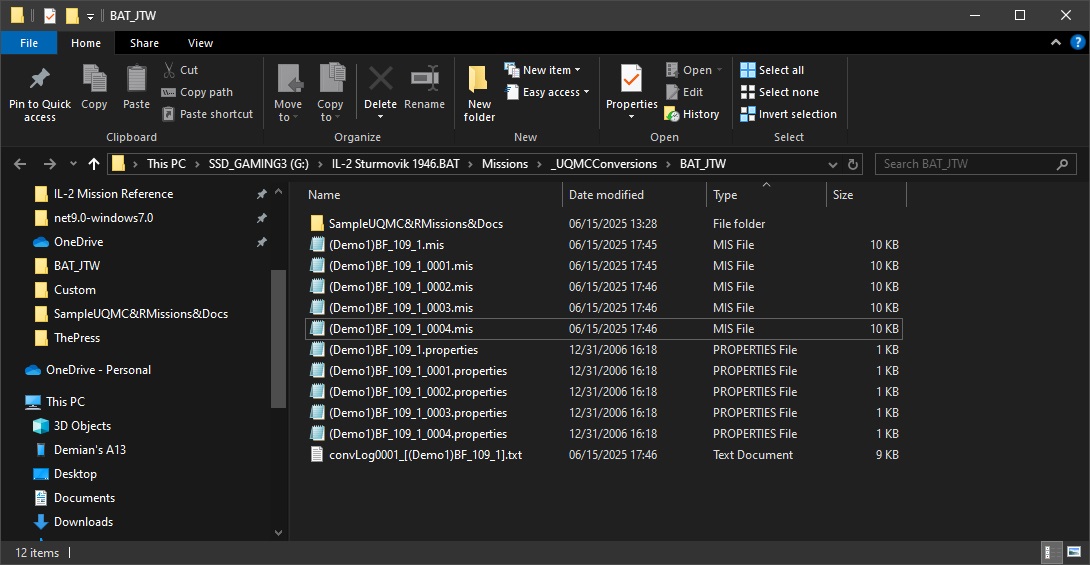
Task: Click Missions breadcrumb
Action: click(505, 164)
